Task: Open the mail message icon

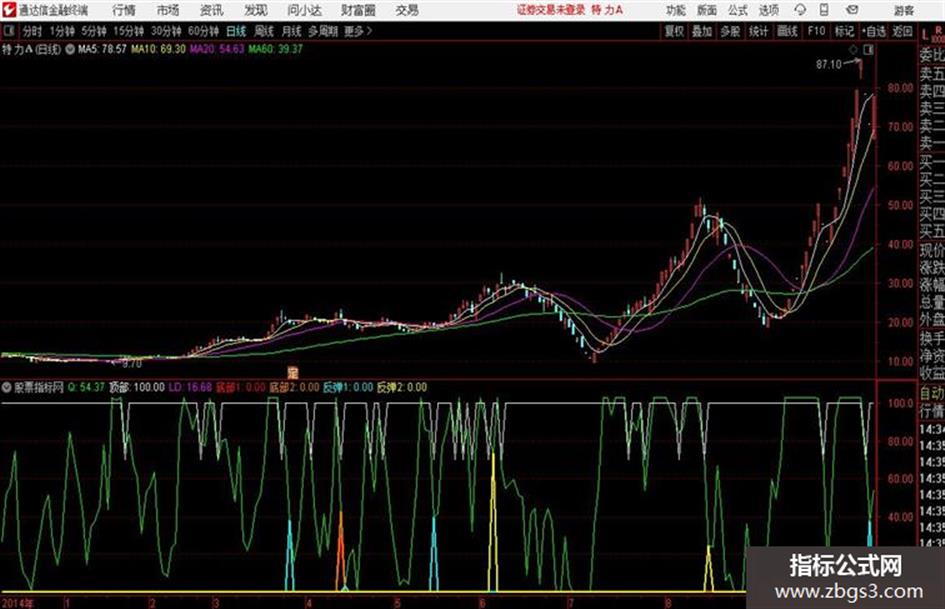Action: coord(852,10)
